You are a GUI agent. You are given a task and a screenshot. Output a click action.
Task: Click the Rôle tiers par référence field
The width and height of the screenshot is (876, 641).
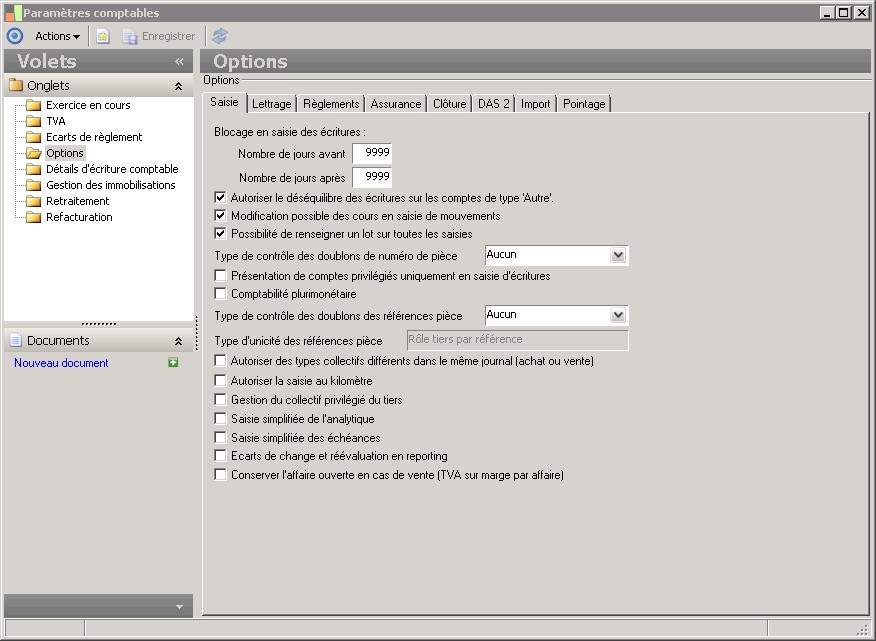click(x=517, y=340)
